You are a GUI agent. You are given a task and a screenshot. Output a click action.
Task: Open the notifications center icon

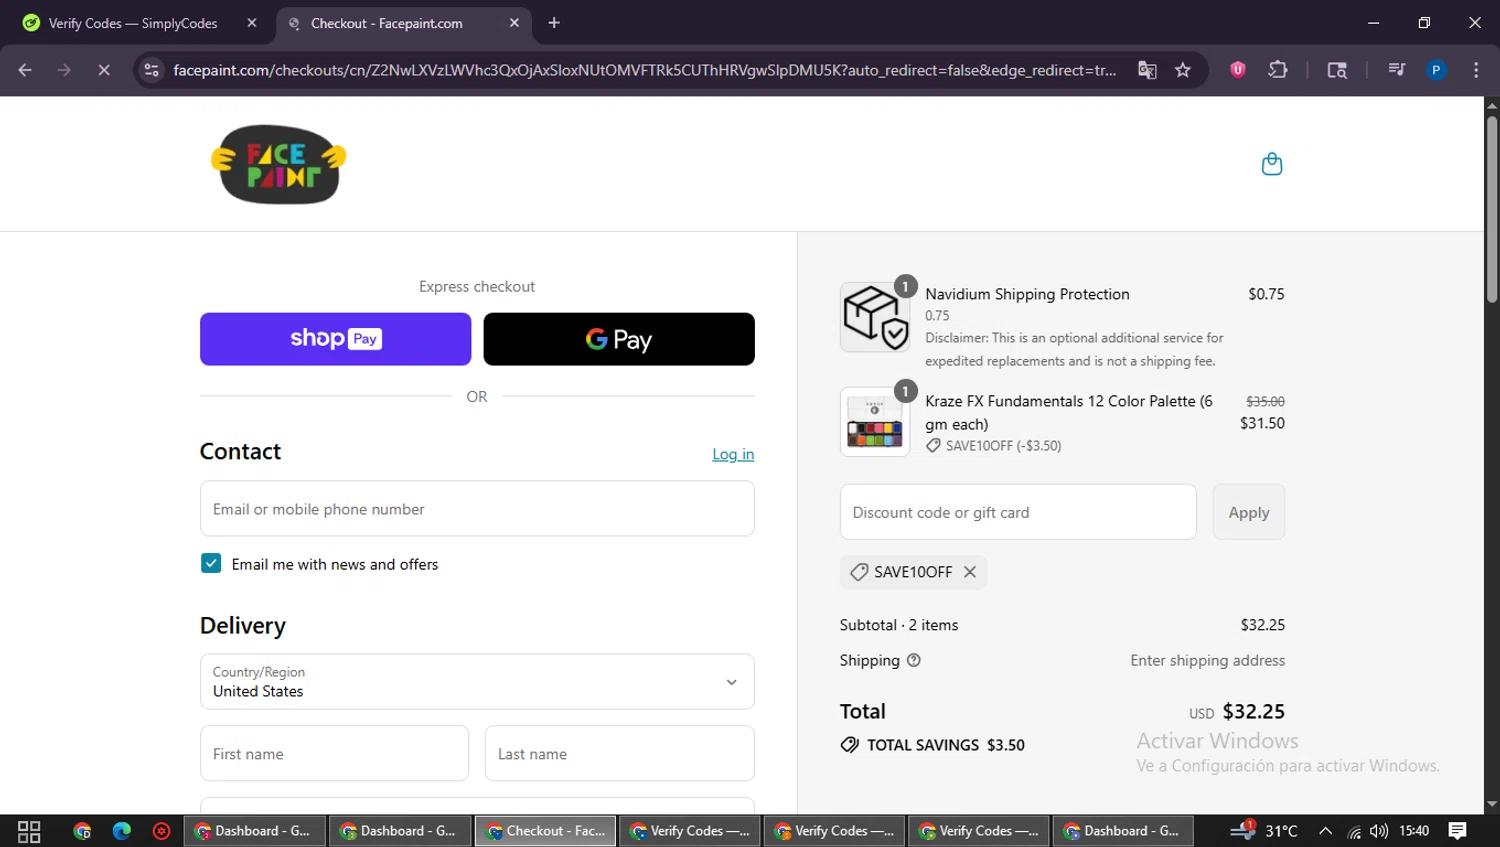coord(1458,831)
